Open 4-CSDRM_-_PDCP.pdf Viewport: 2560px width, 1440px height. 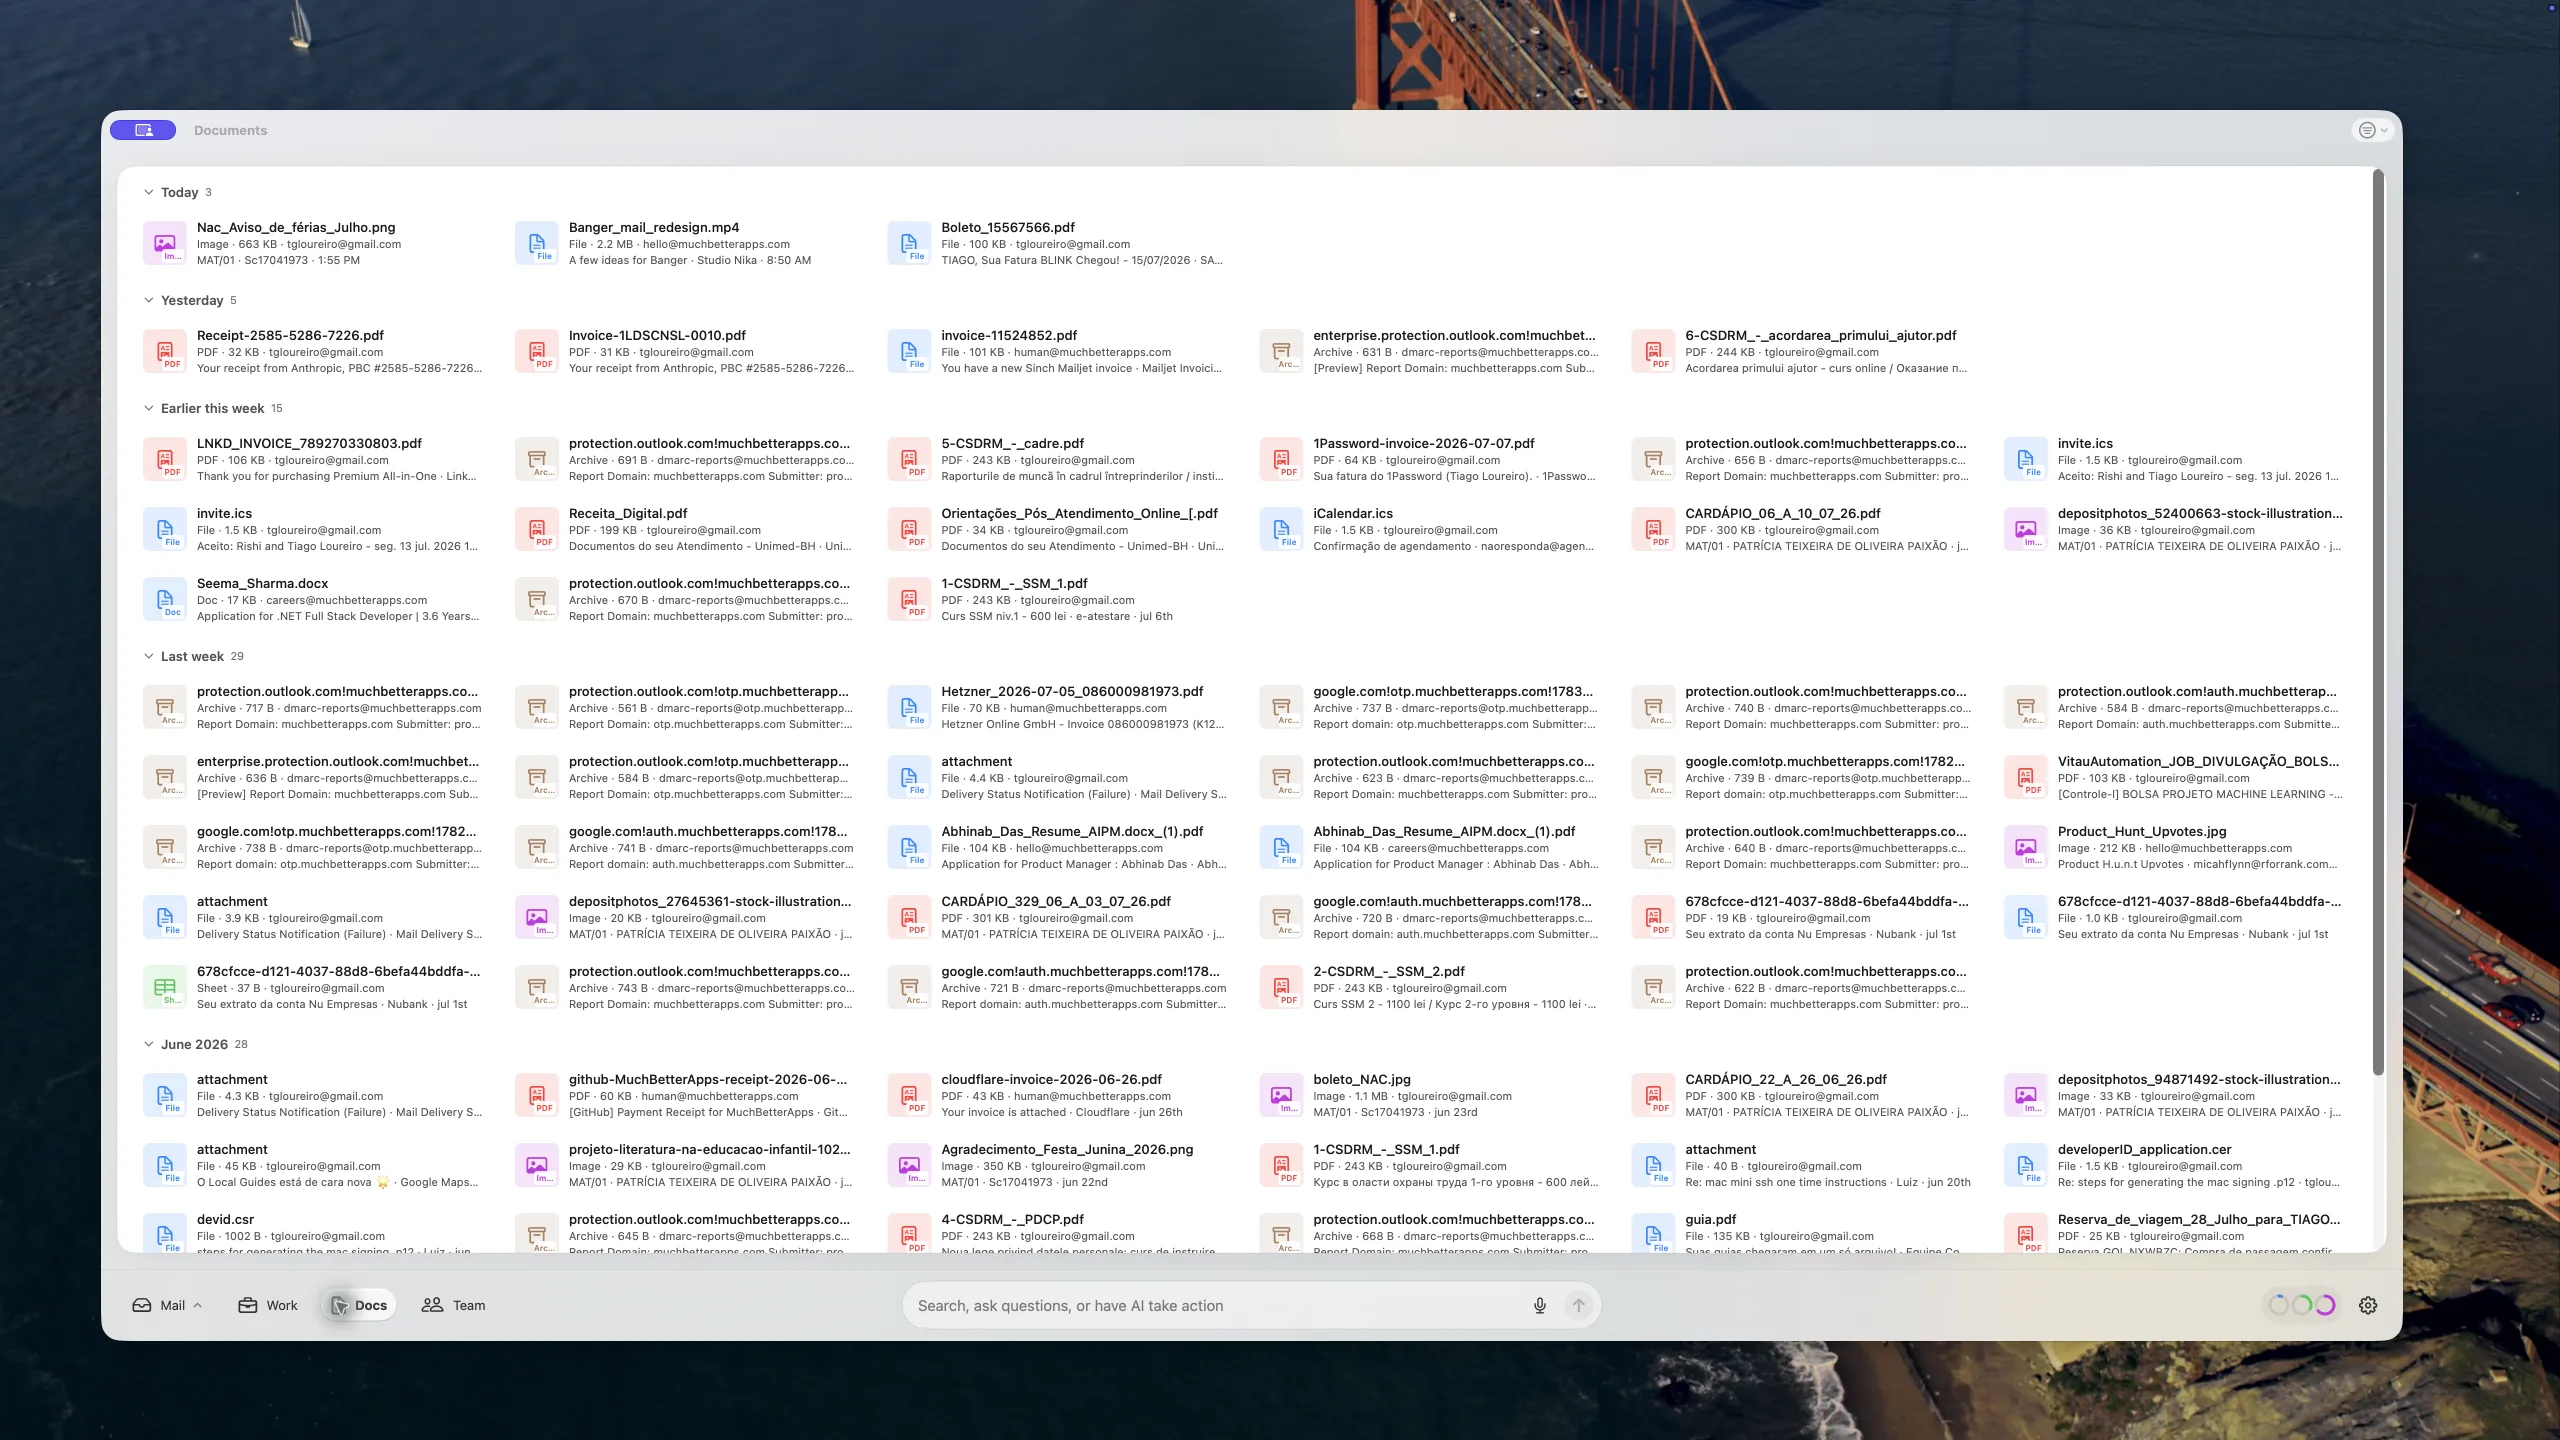pos(1057,1233)
